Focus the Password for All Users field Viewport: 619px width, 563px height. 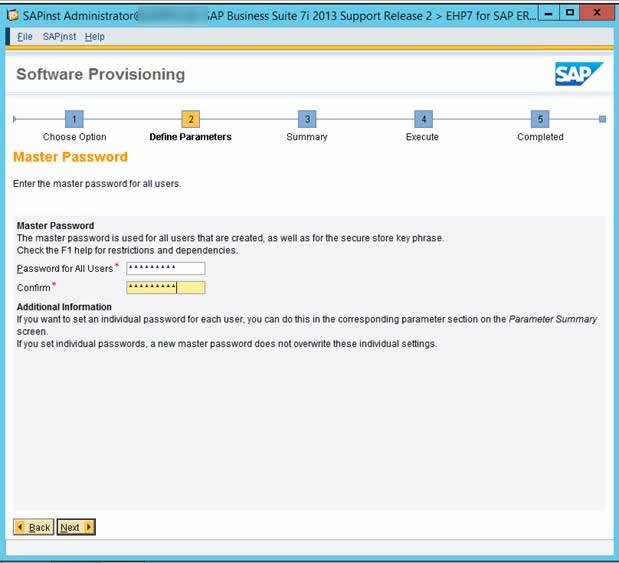(166, 268)
